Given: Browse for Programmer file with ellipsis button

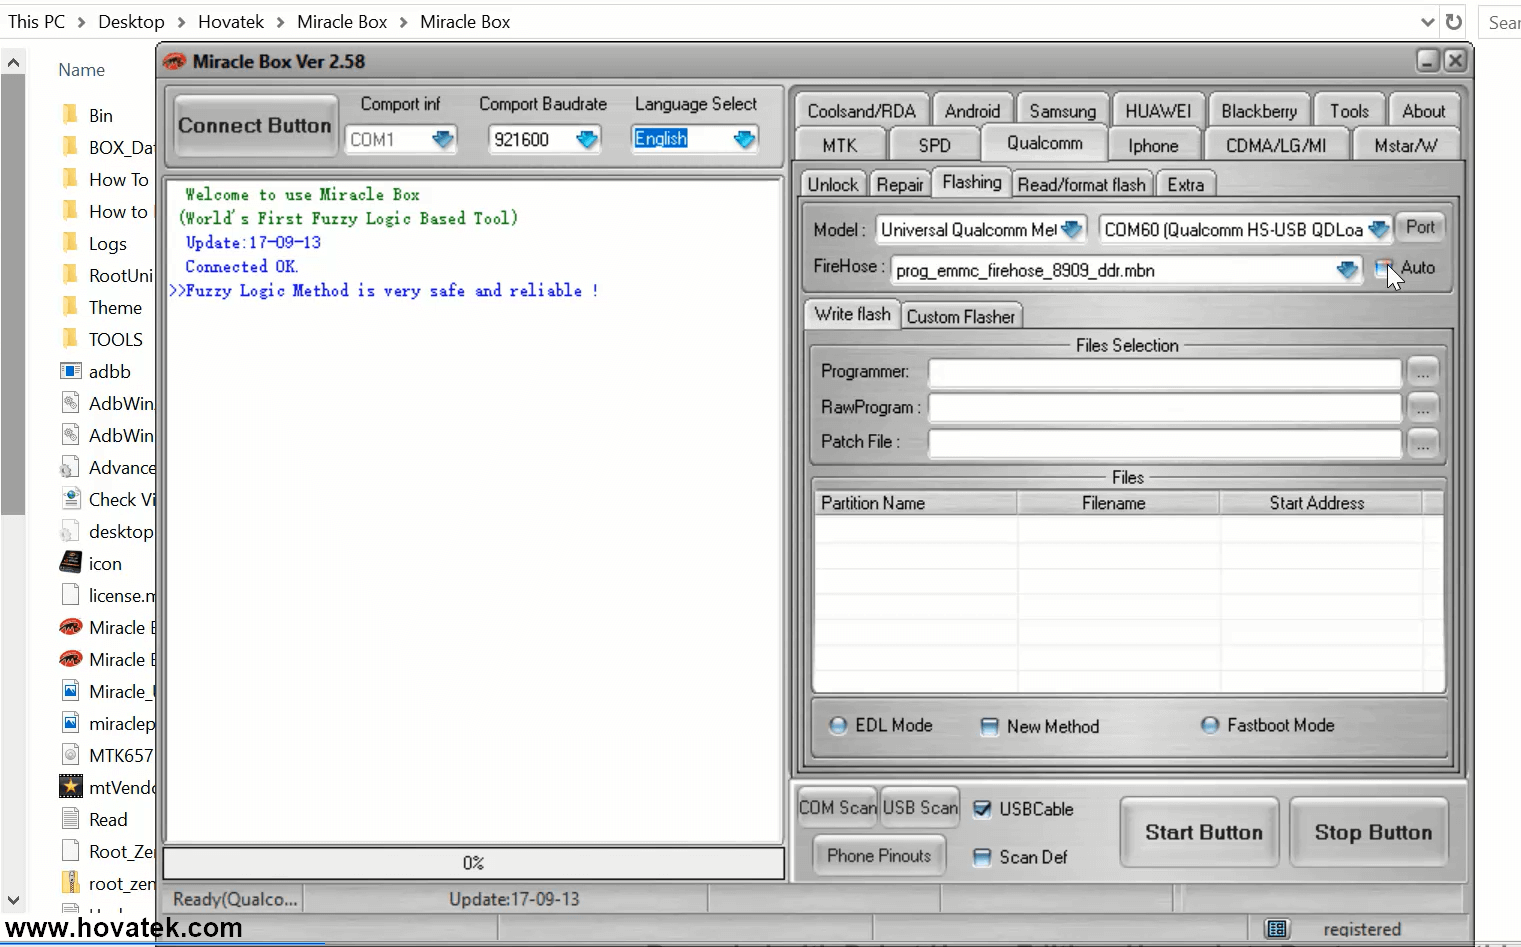Looking at the screenshot, I should click(x=1422, y=372).
